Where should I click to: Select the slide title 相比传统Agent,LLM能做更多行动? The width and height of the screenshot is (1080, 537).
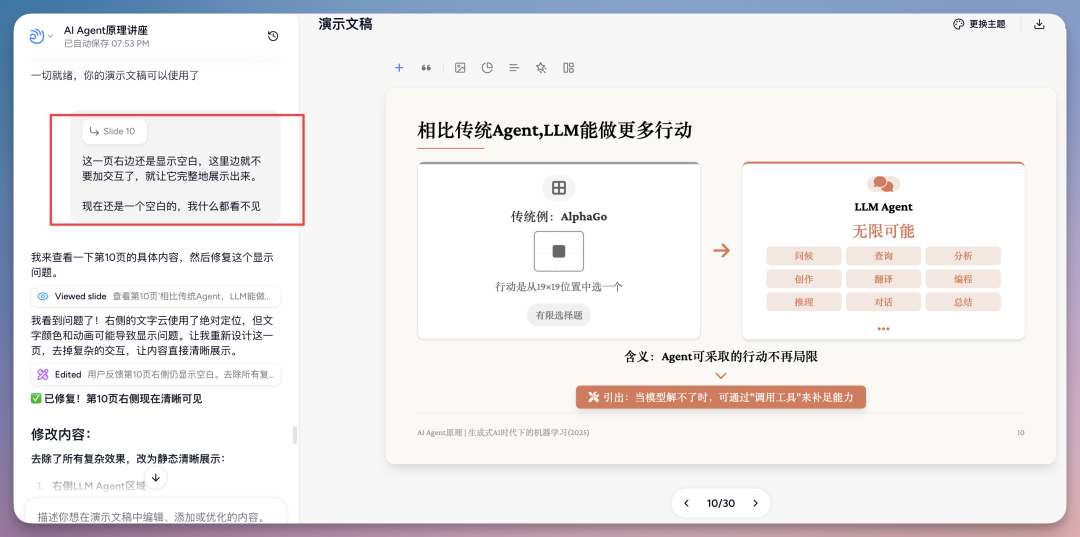pos(554,130)
